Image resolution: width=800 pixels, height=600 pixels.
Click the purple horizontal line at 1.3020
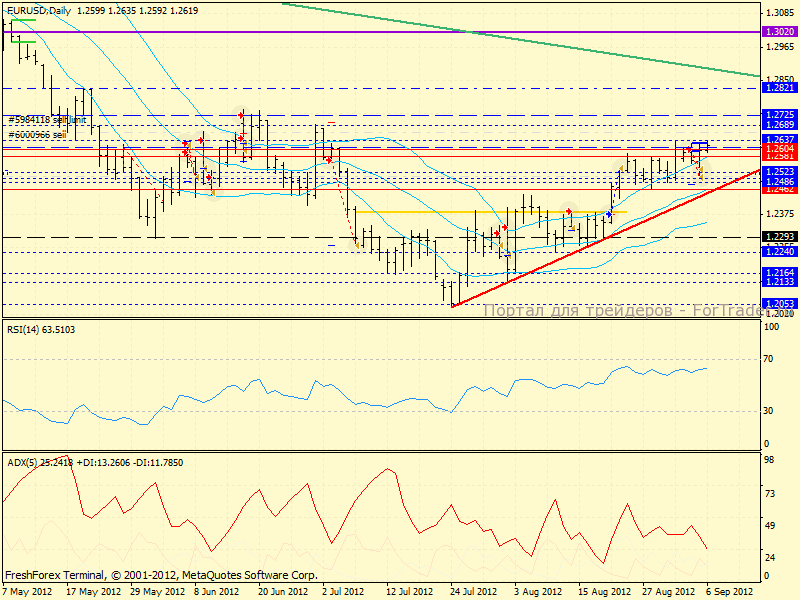[300, 32]
